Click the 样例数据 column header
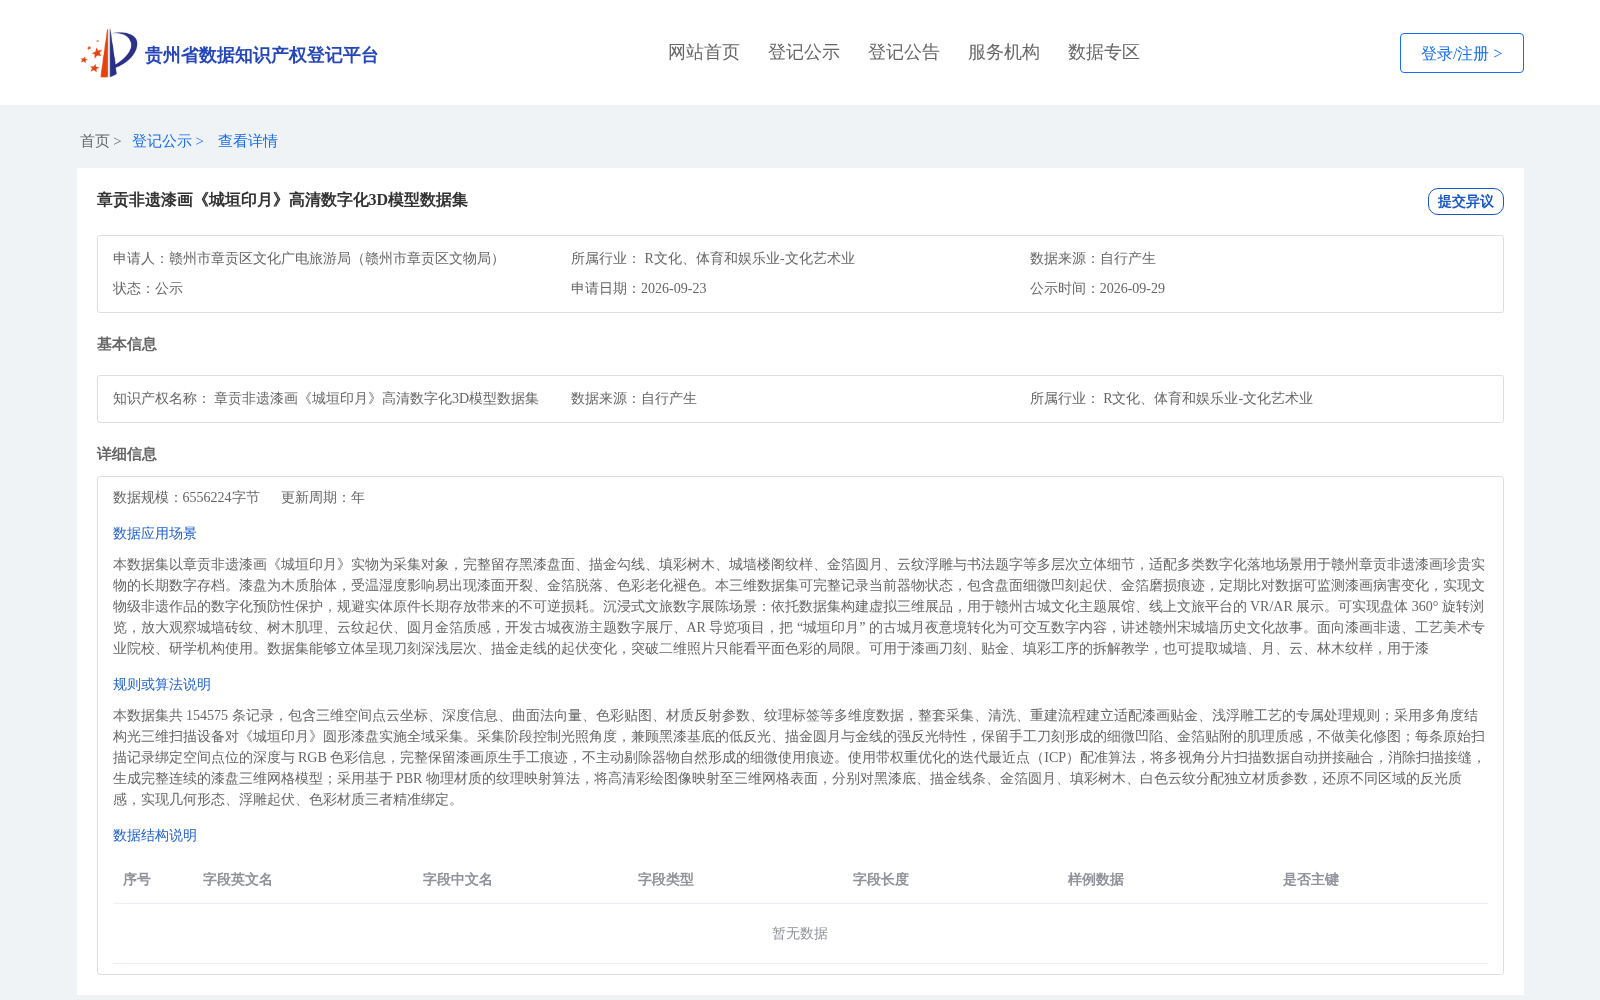 tap(1096, 879)
